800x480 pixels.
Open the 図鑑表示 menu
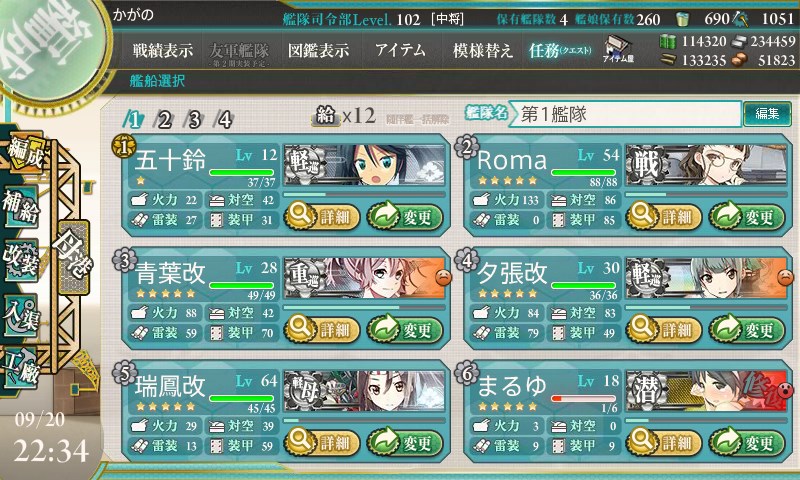318,50
